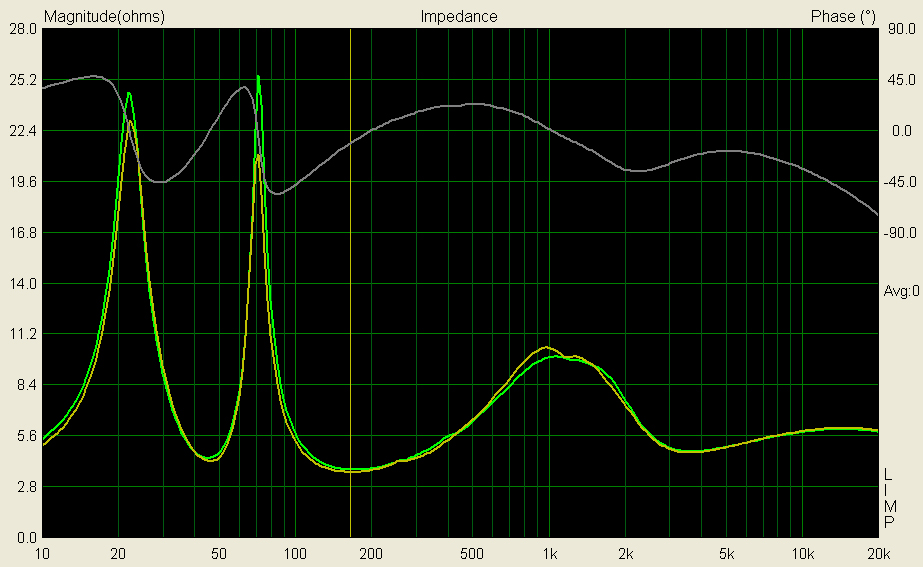
Task: Click the '5k' frequency axis label
Action: (726, 554)
